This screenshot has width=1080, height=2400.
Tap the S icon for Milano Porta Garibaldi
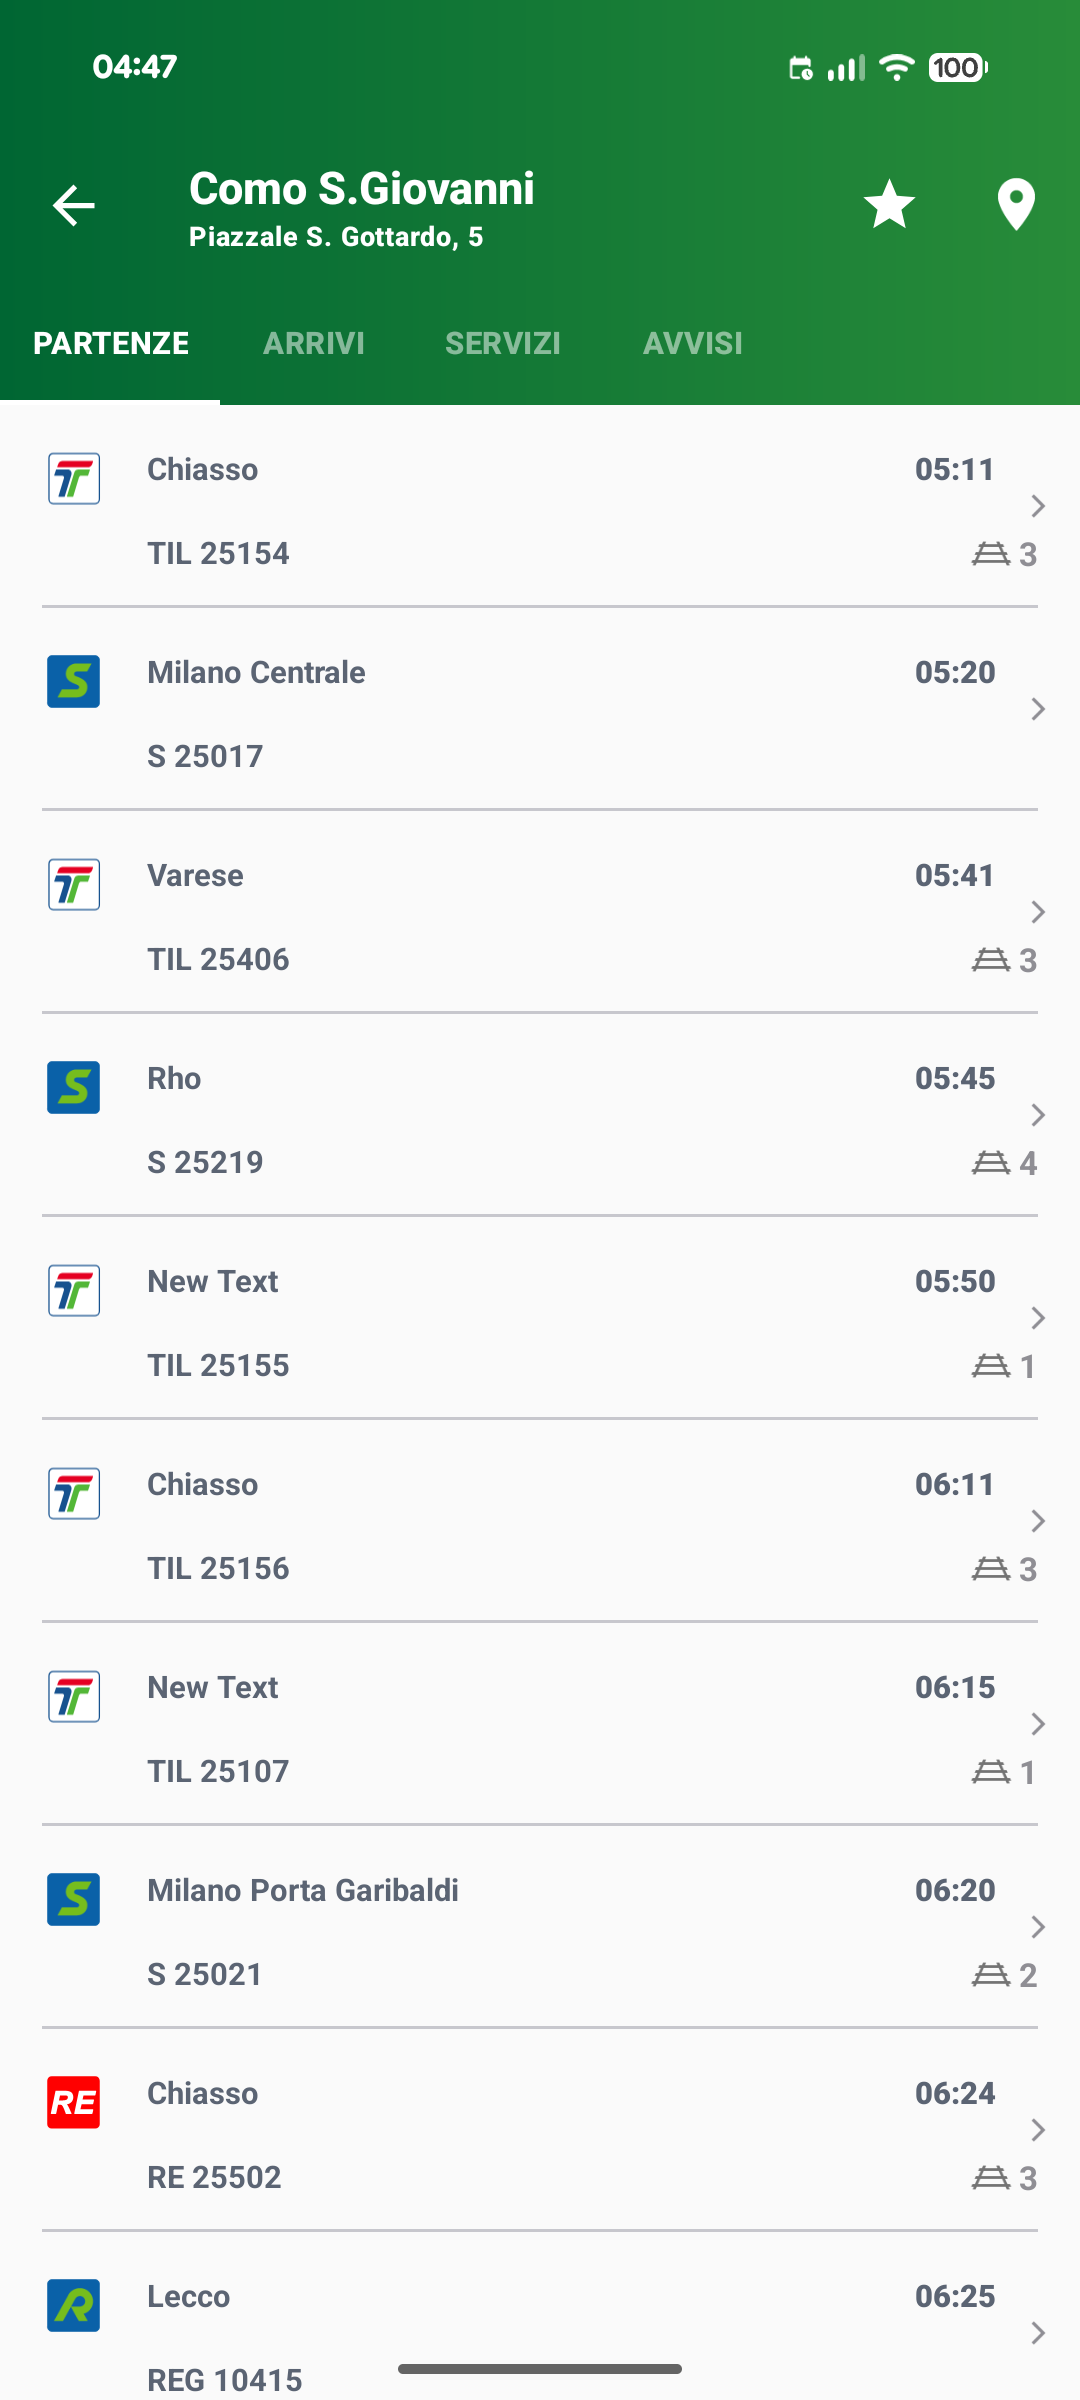74,1899
